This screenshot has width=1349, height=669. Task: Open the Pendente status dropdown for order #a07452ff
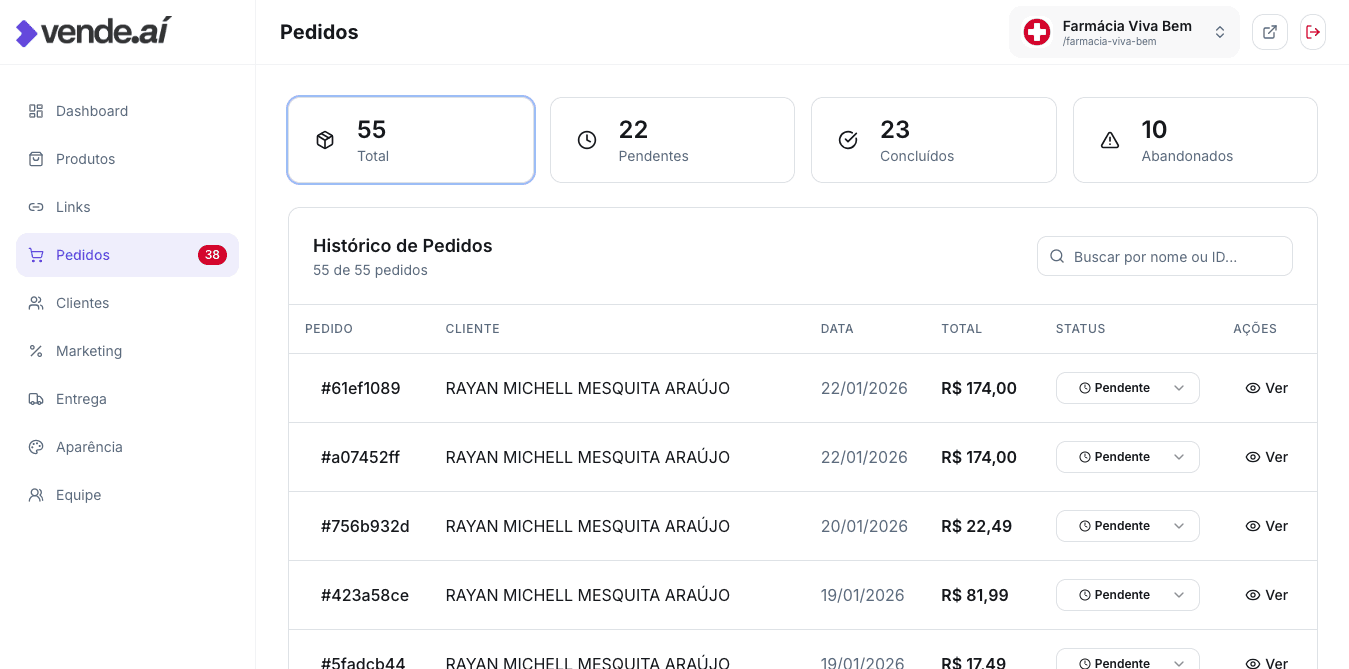(1127, 457)
